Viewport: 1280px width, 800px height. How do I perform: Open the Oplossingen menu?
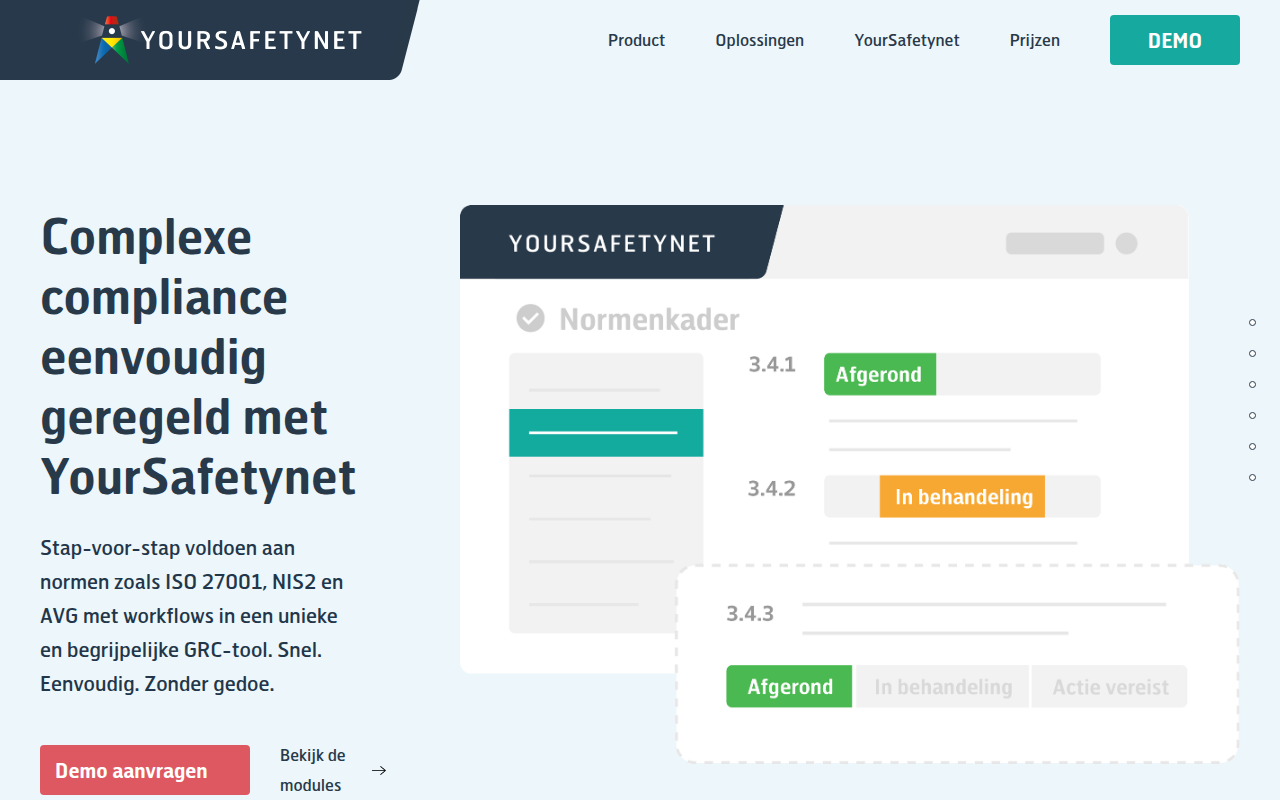pyautogui.click(x=759, y=40)
